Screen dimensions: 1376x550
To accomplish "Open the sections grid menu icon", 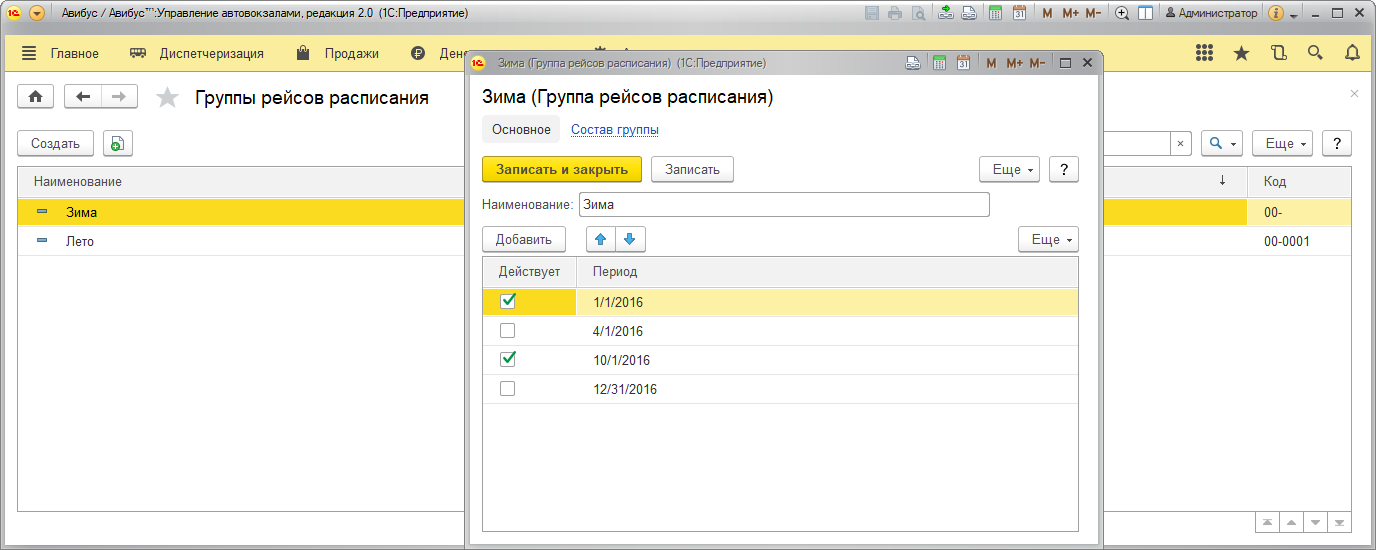I will [1205, 53].
